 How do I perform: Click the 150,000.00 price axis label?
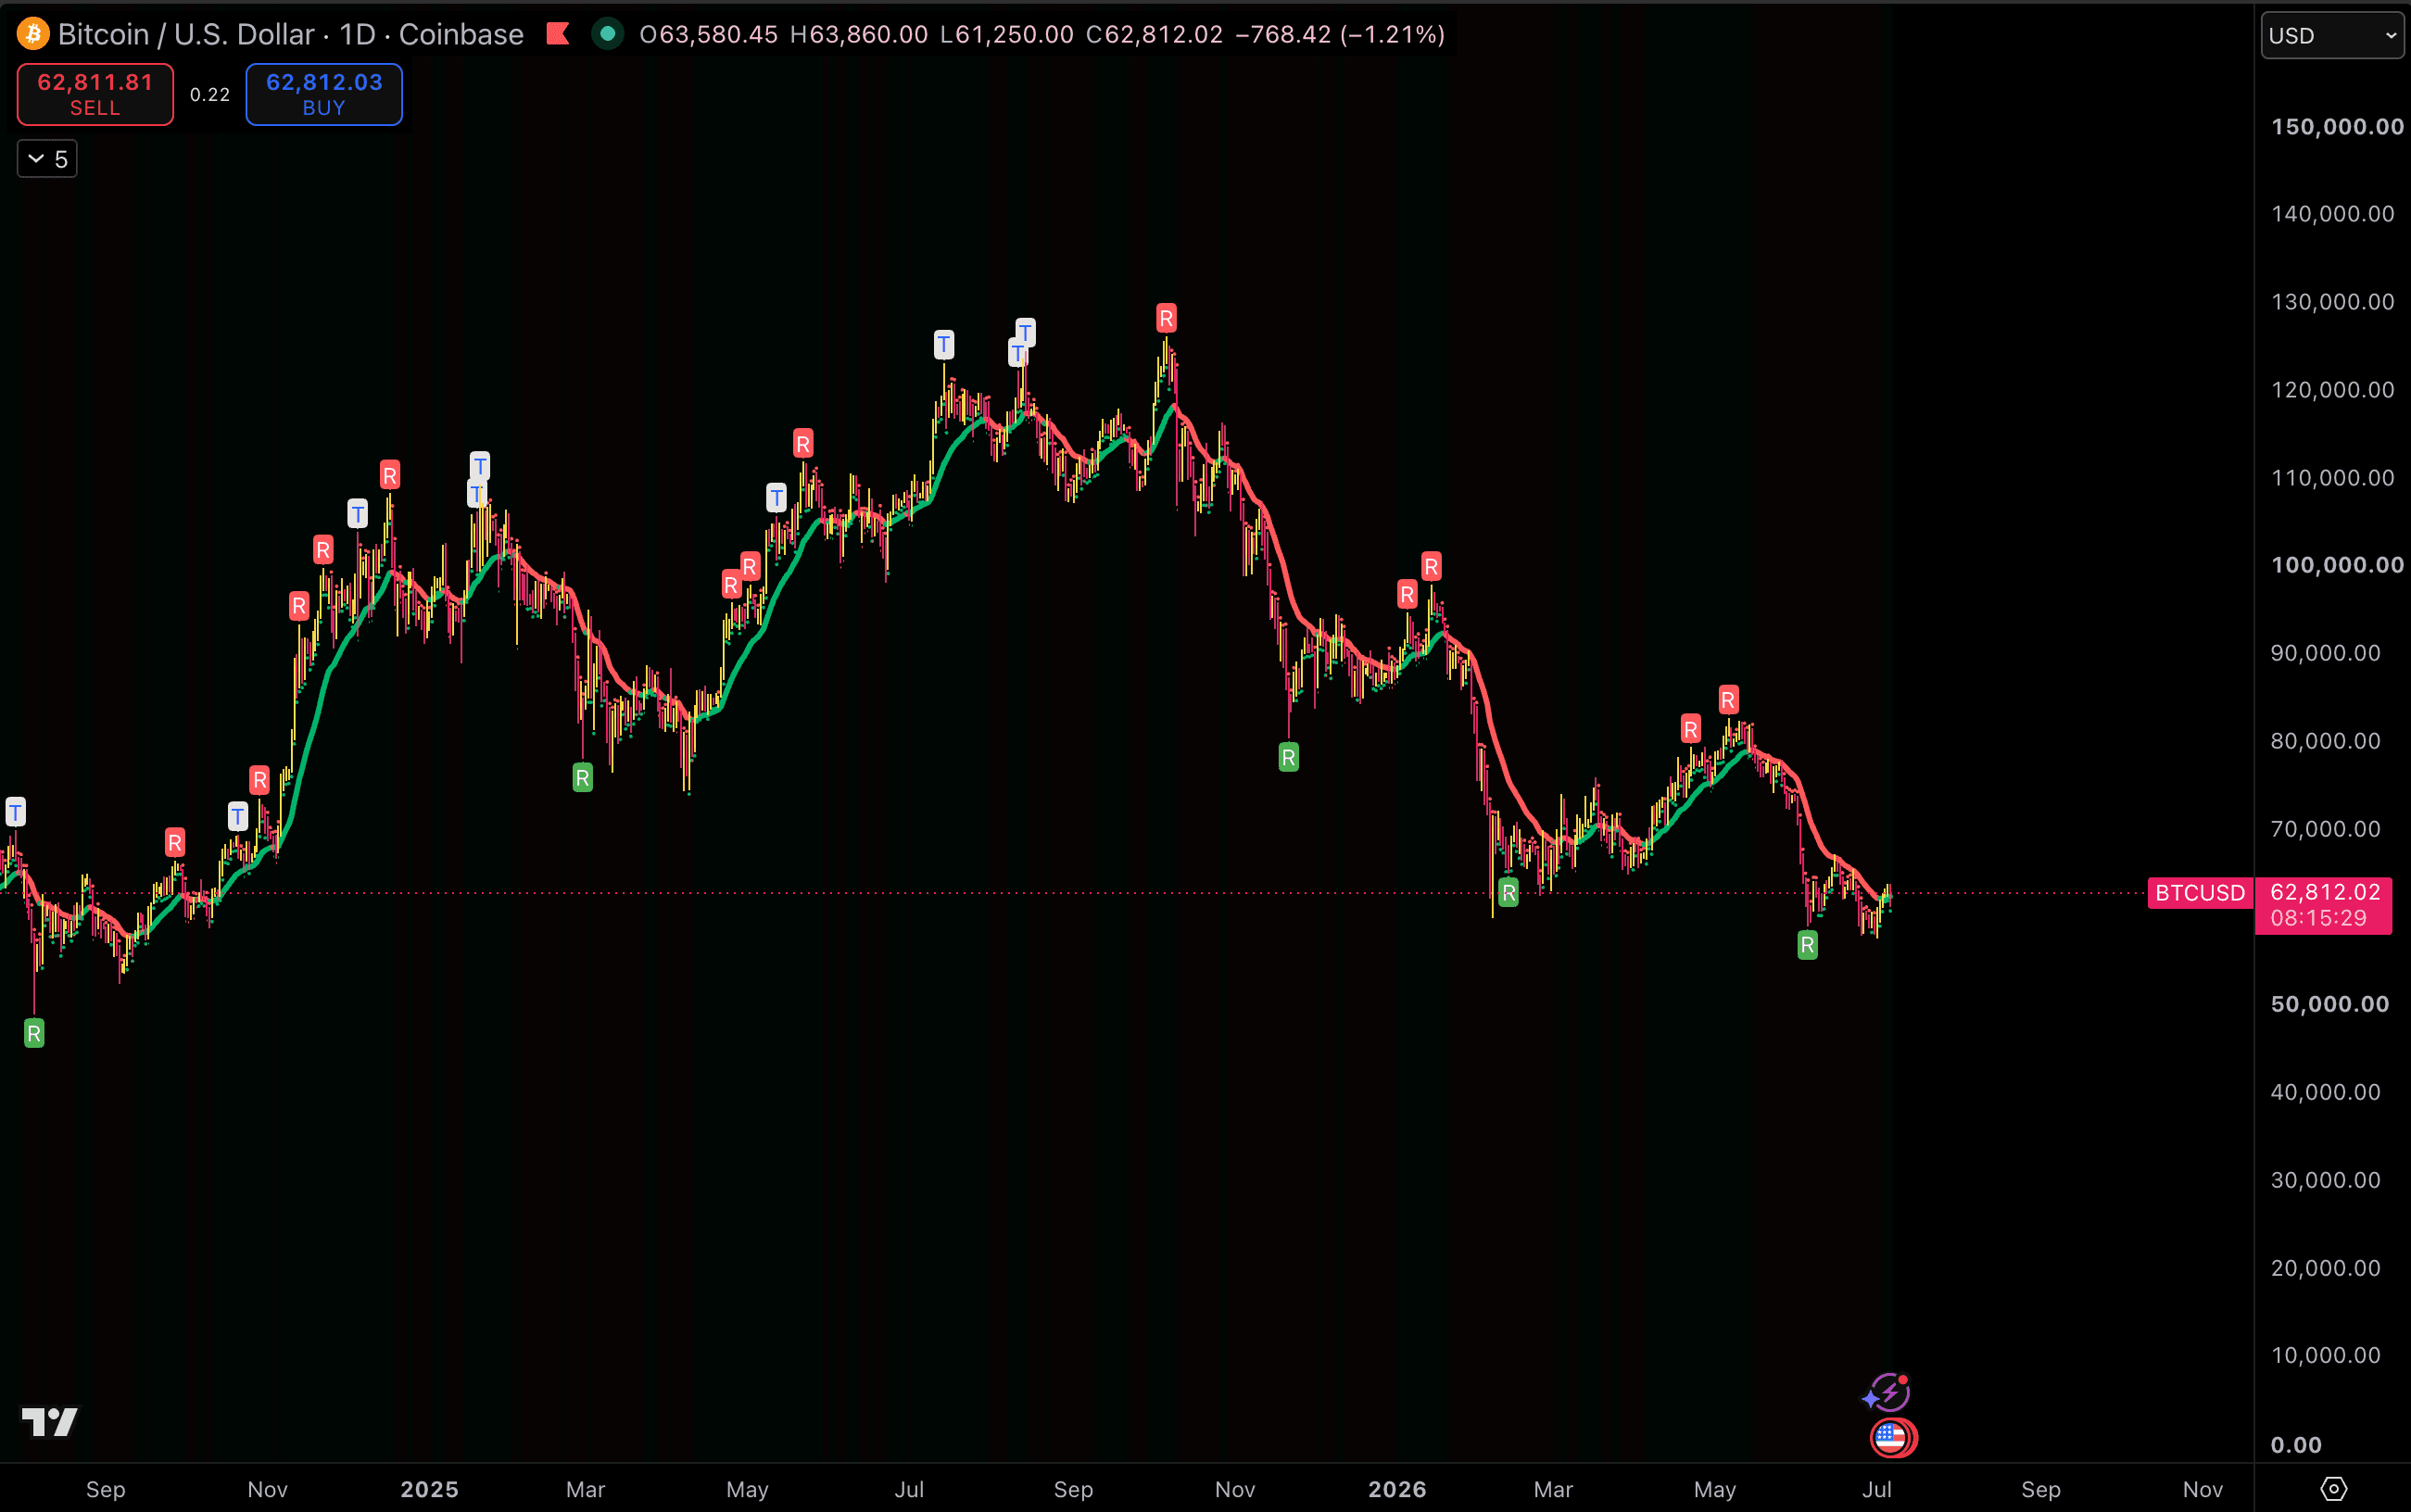(x=2337, y=126)
